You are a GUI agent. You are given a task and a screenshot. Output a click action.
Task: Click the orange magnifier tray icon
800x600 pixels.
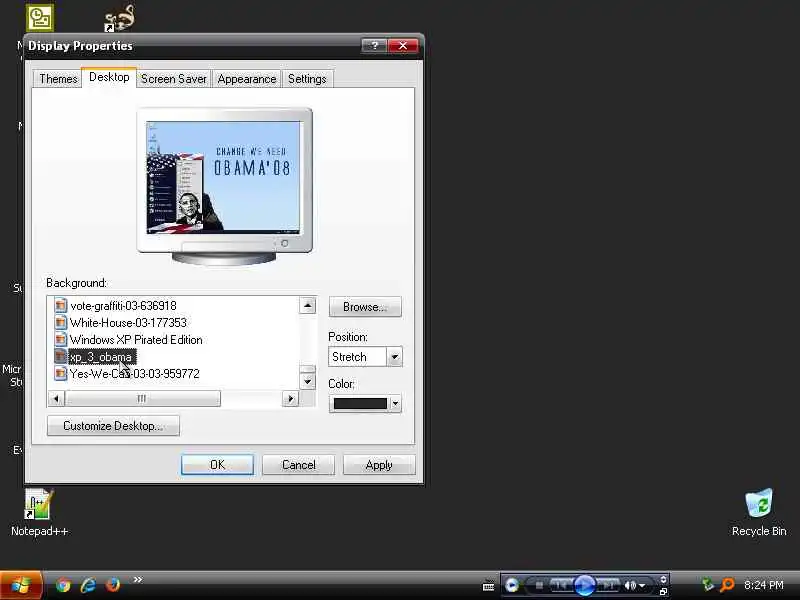tap(727, 585)
